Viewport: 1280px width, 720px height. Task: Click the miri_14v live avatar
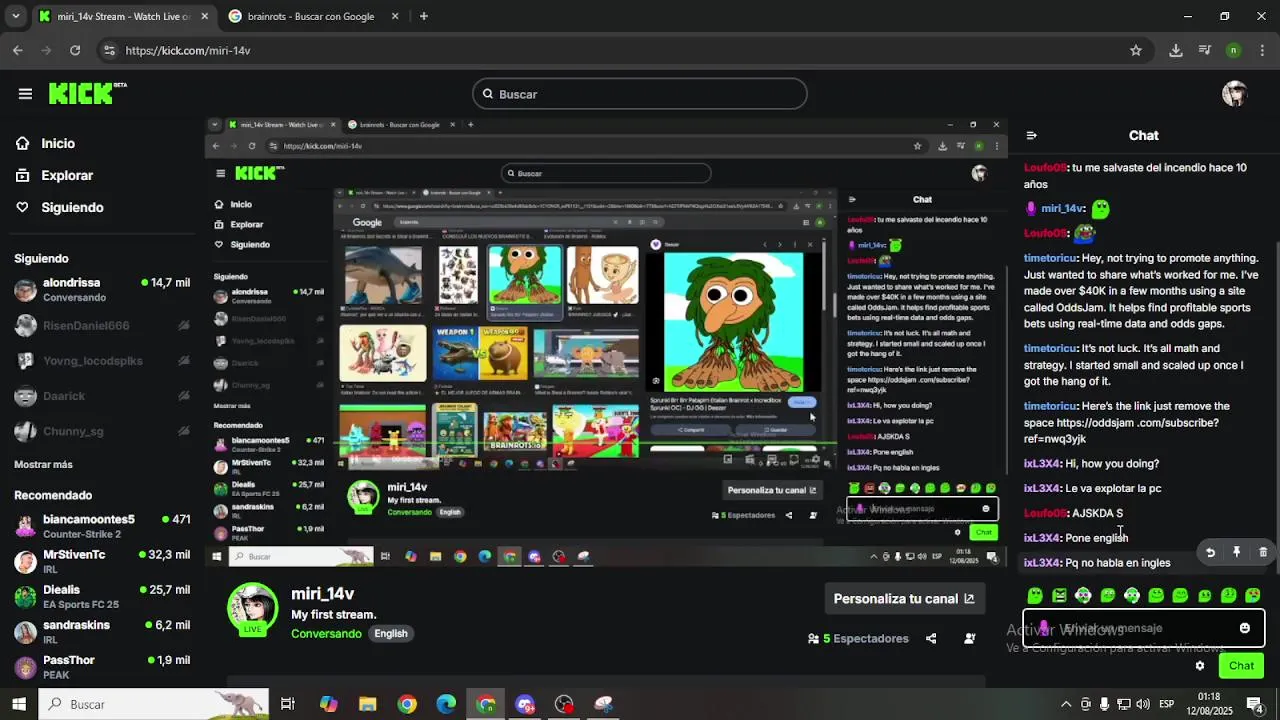pyautogui.click(x=253, y=609)
